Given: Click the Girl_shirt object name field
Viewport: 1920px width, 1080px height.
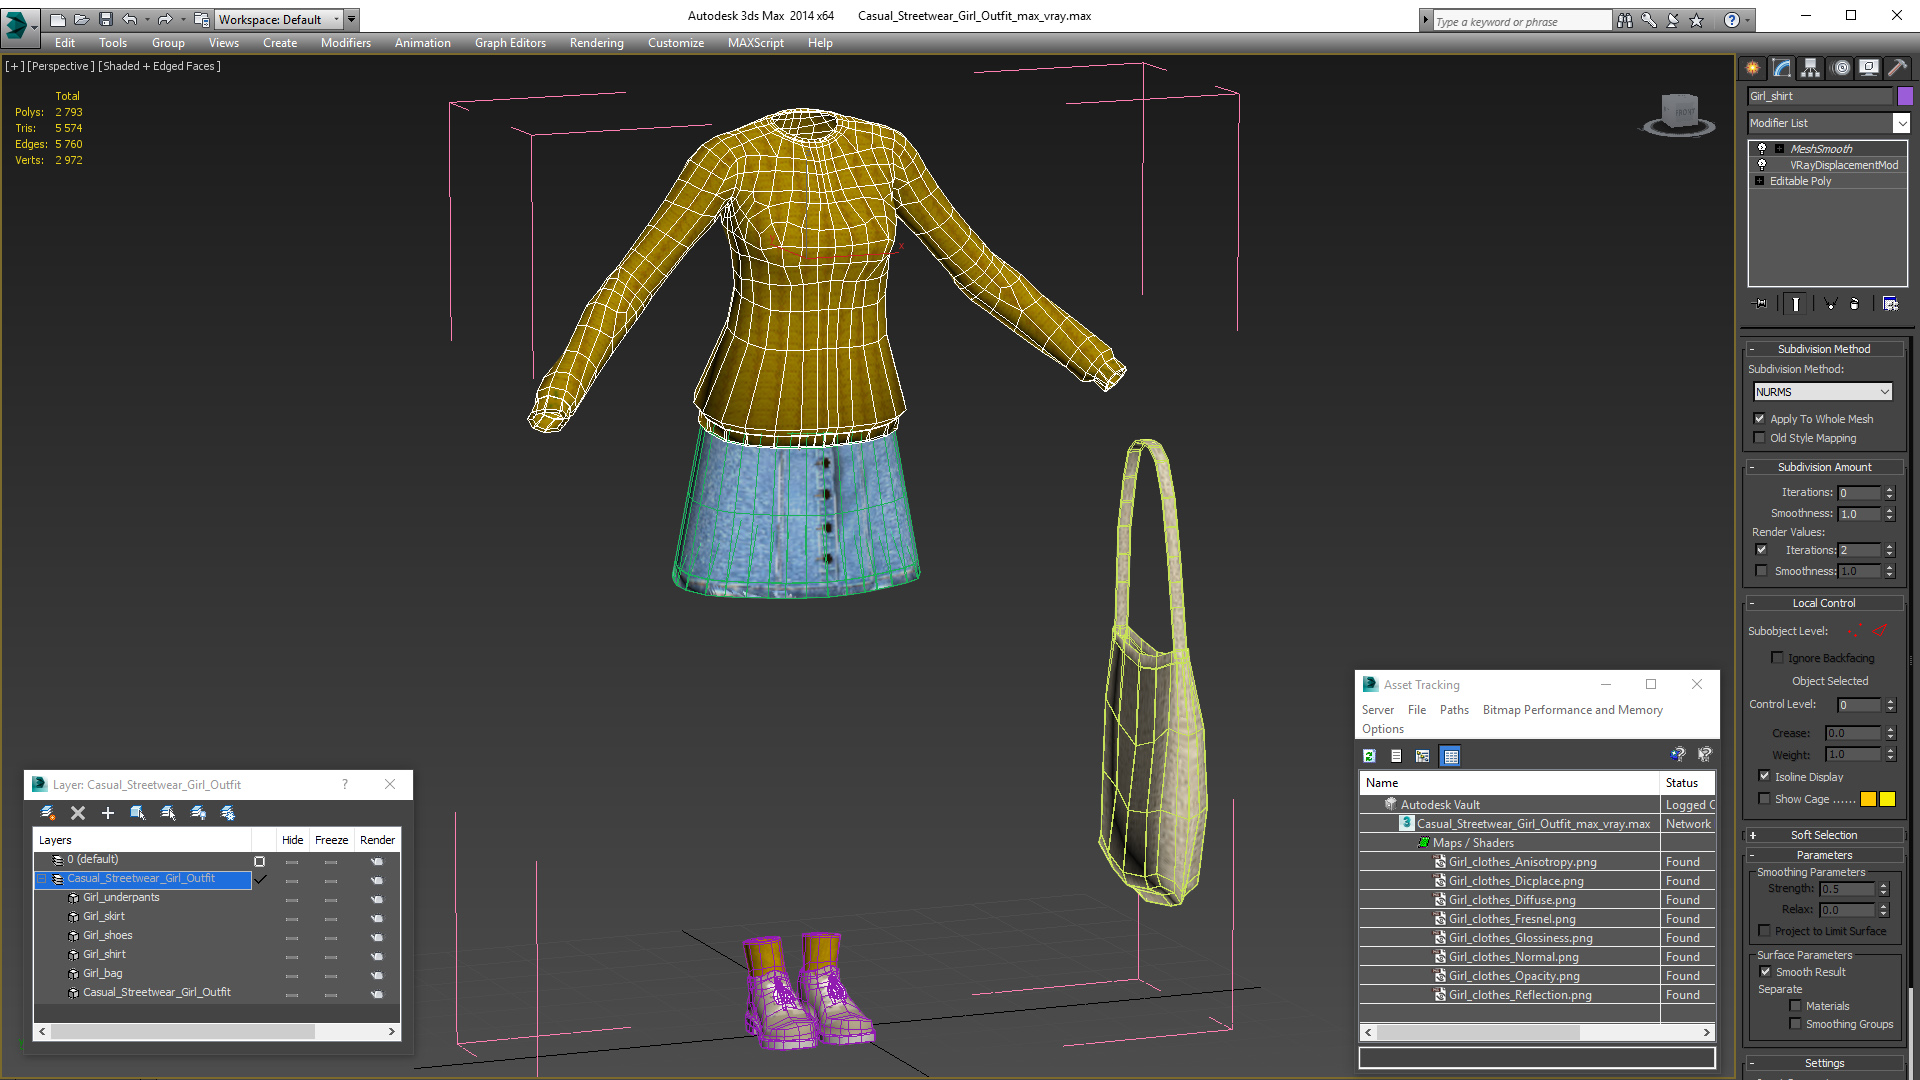Looking at the screenshot, I should click(1820, 96).
